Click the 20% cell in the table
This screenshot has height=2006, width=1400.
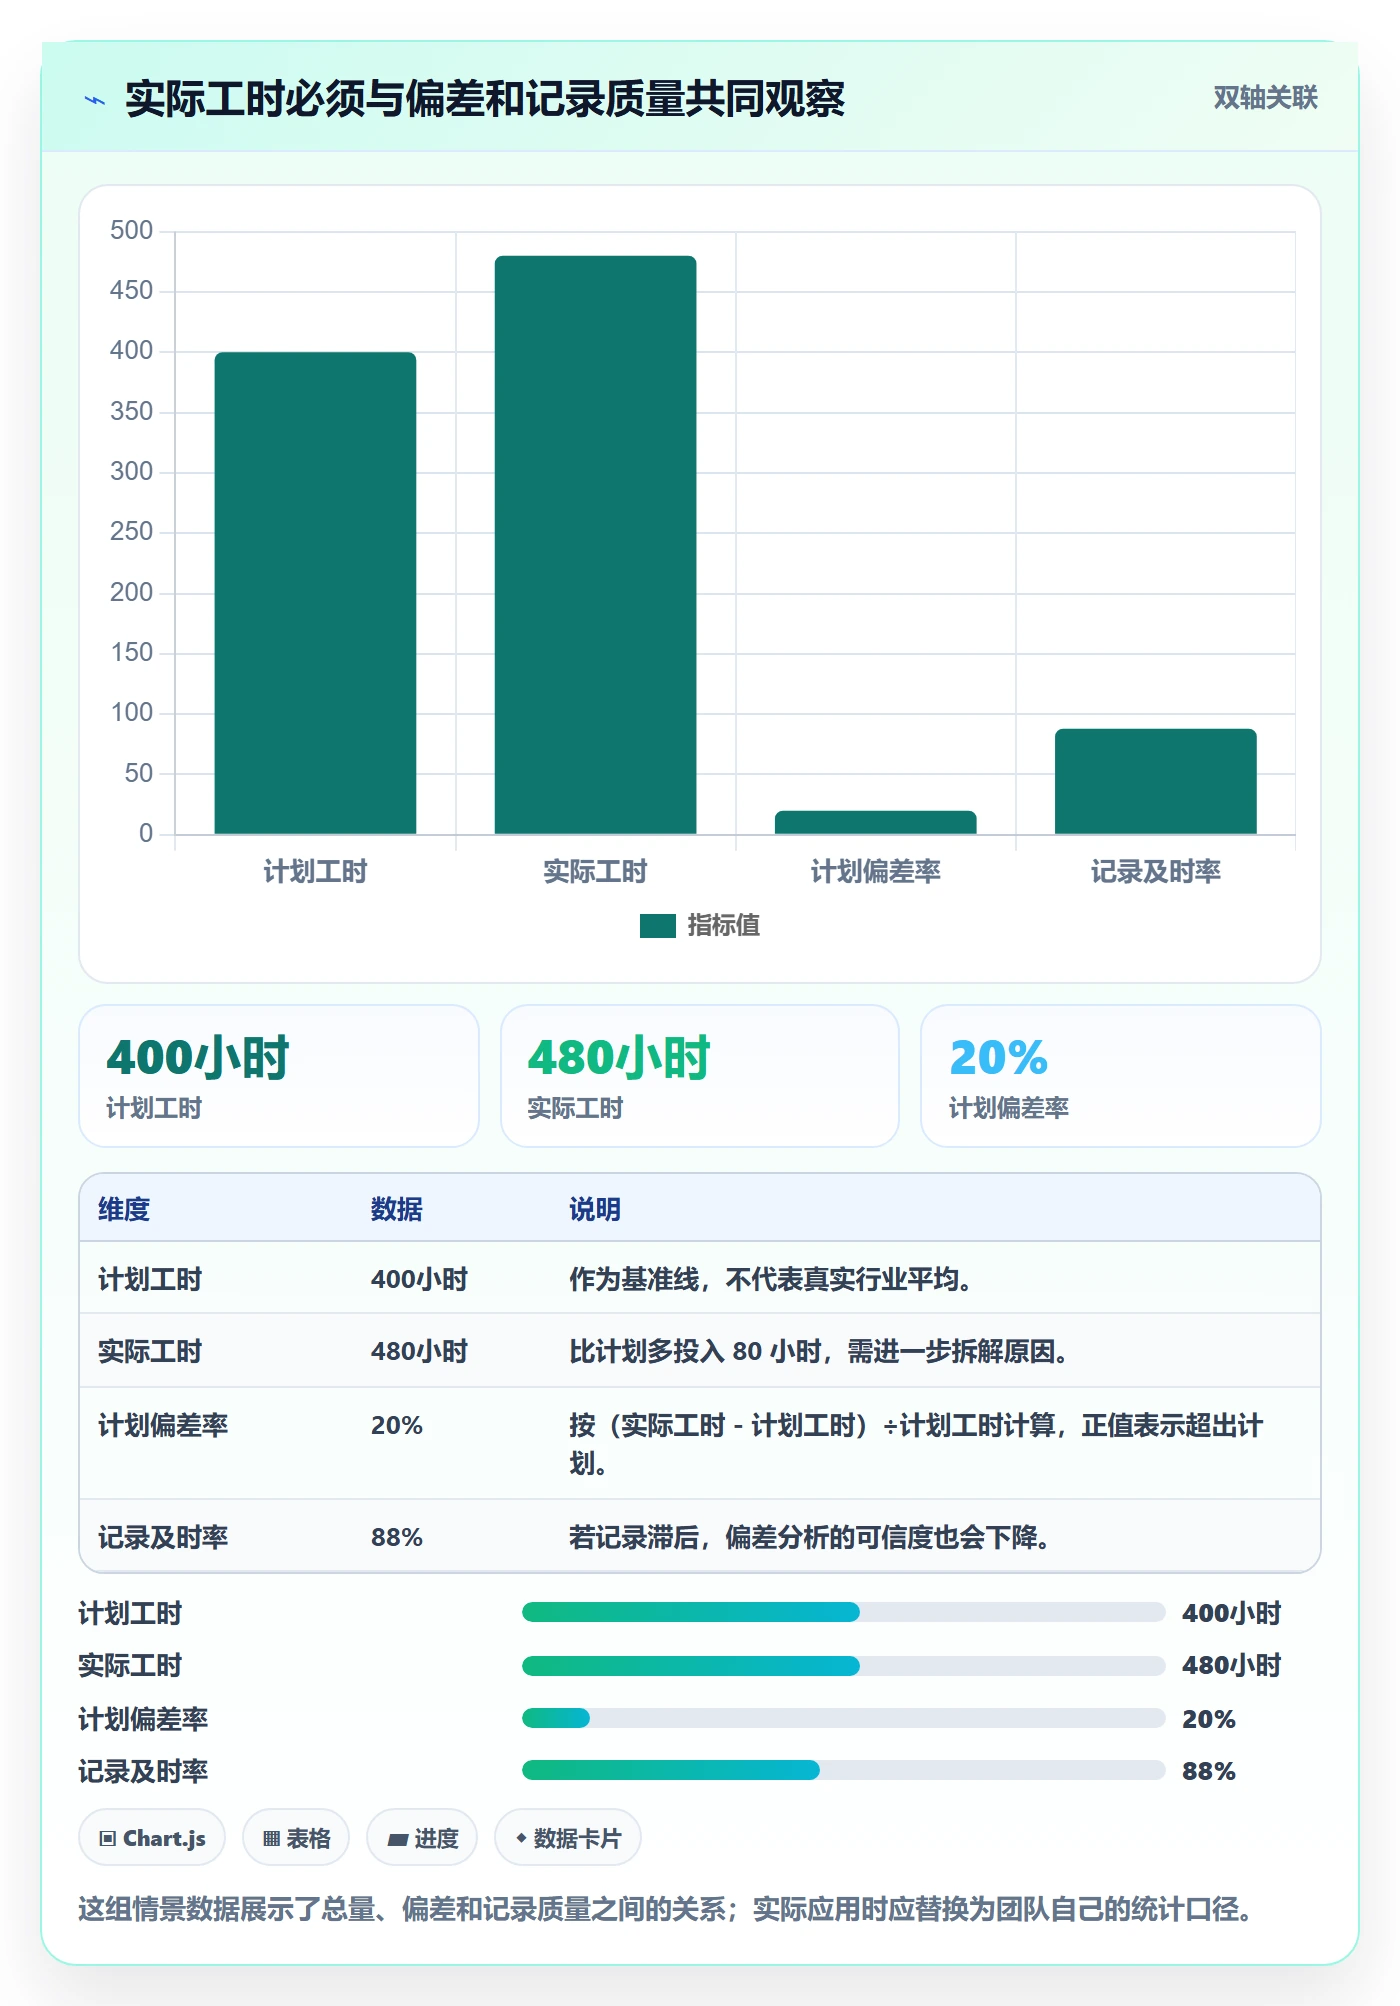[x=397, y=1425]
